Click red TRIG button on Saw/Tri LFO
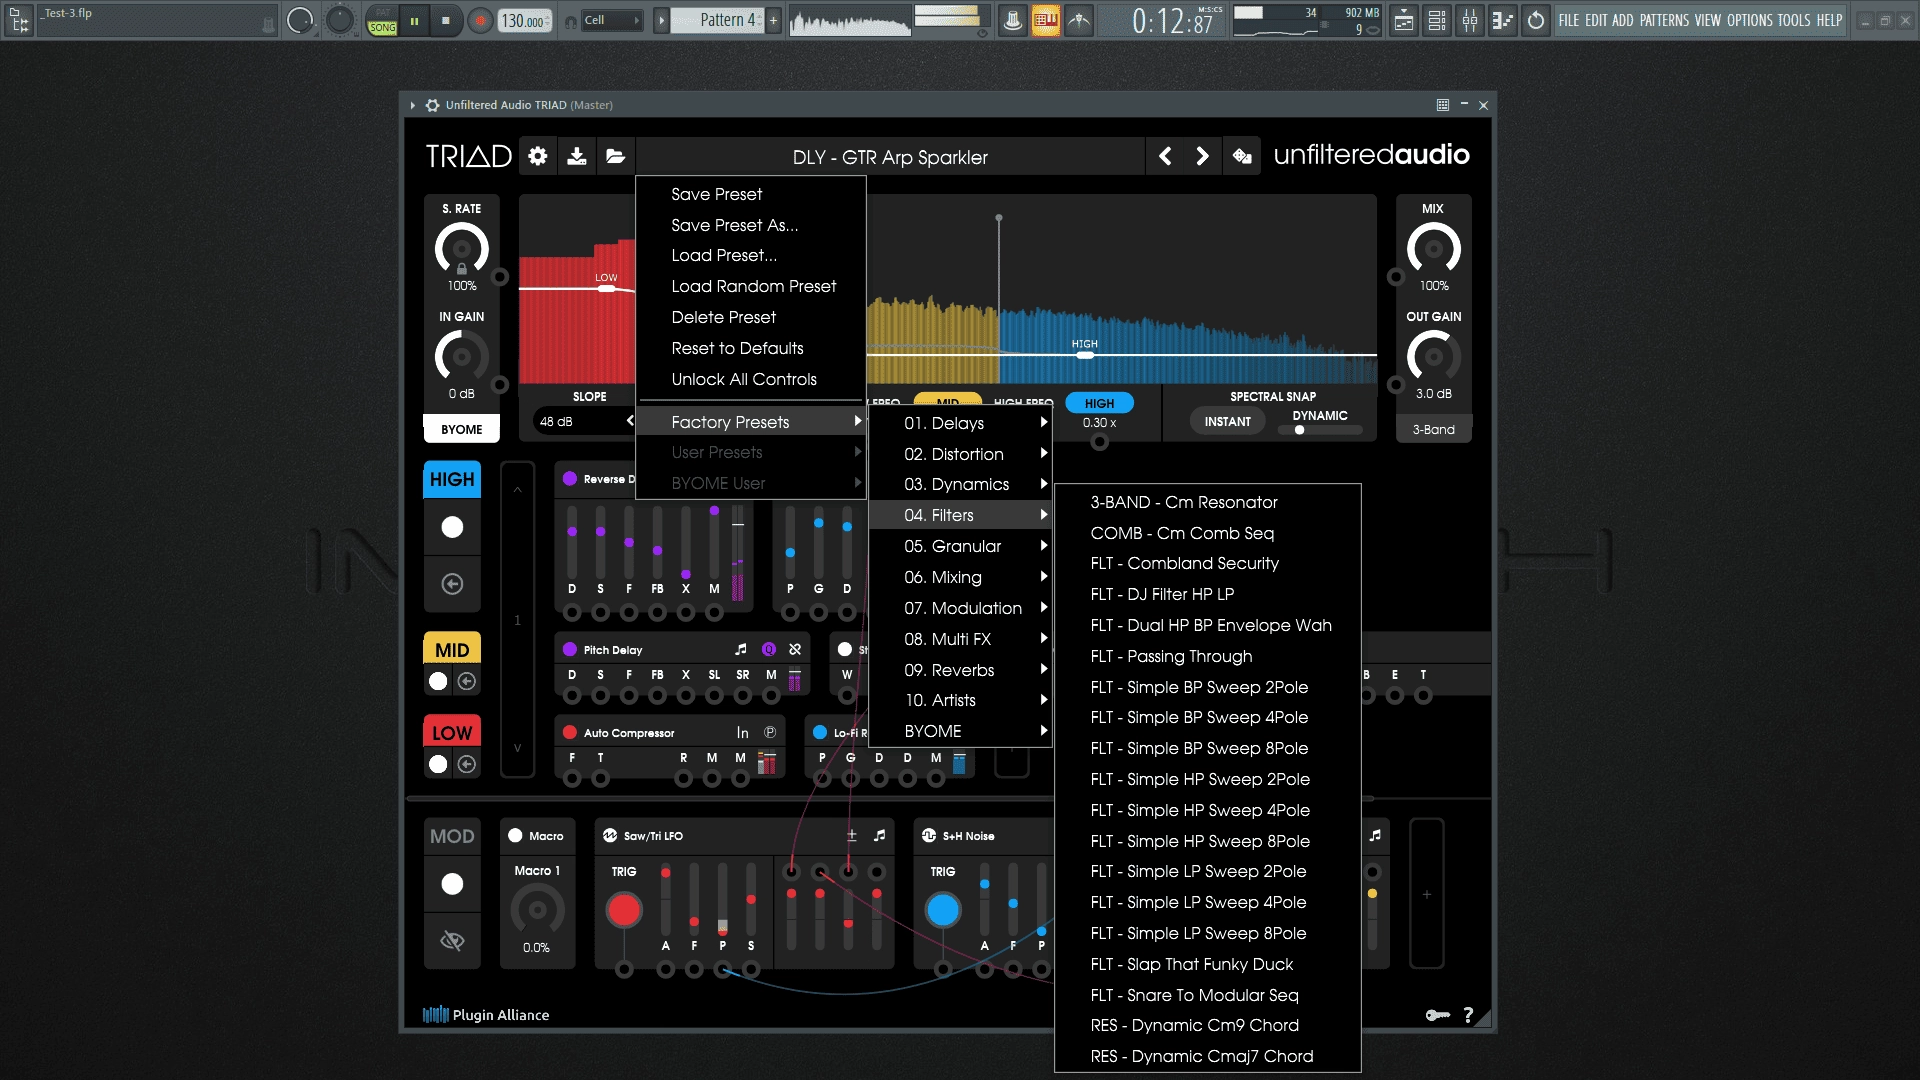 [624, 910]
